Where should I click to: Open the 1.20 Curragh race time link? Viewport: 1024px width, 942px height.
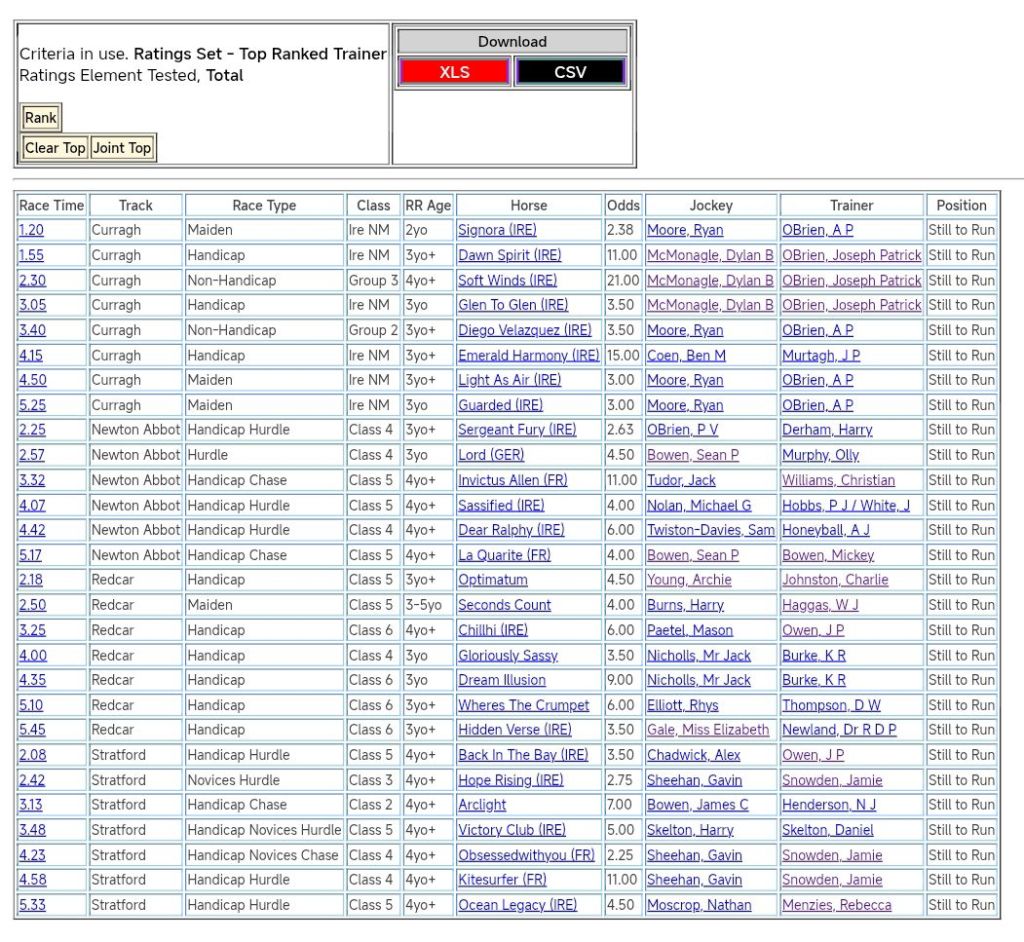point(31,230)
